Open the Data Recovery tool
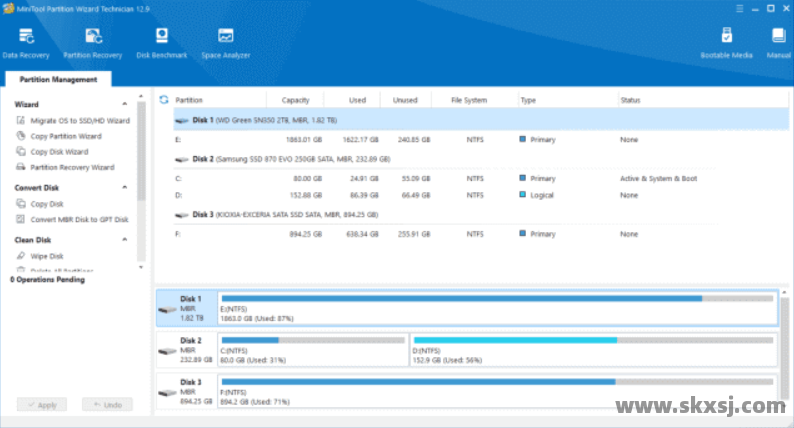794x428 pixels. point(26,42)
